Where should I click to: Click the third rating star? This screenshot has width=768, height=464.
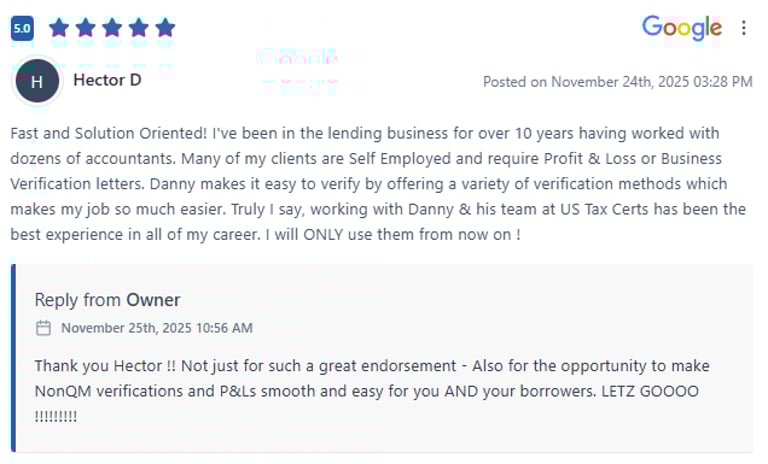click(x=112, y=27)
